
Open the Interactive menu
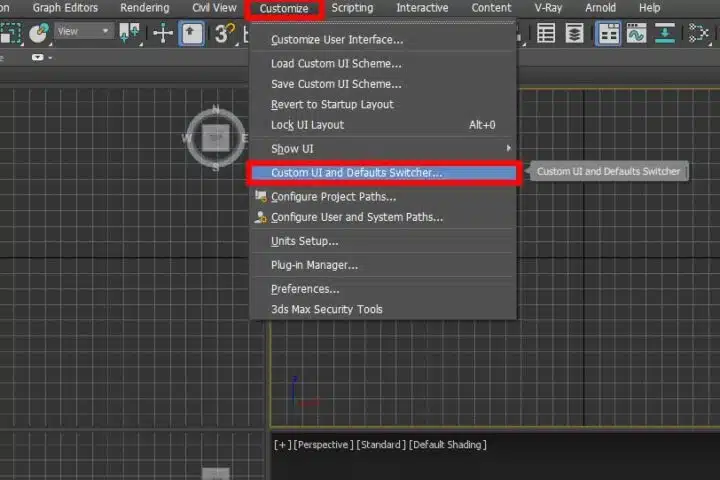(x=422, y=8)
